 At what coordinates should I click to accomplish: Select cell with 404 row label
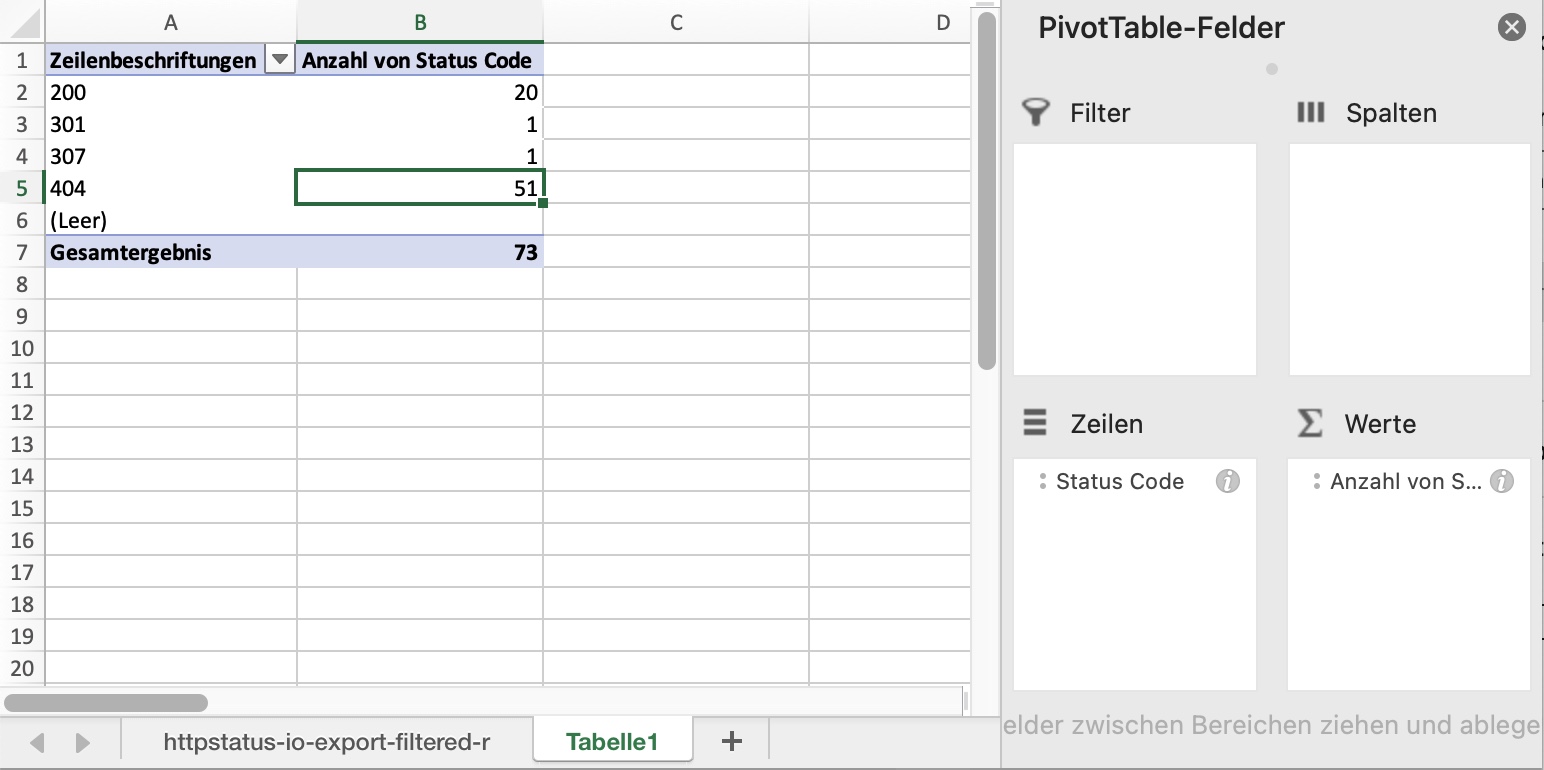170,188
